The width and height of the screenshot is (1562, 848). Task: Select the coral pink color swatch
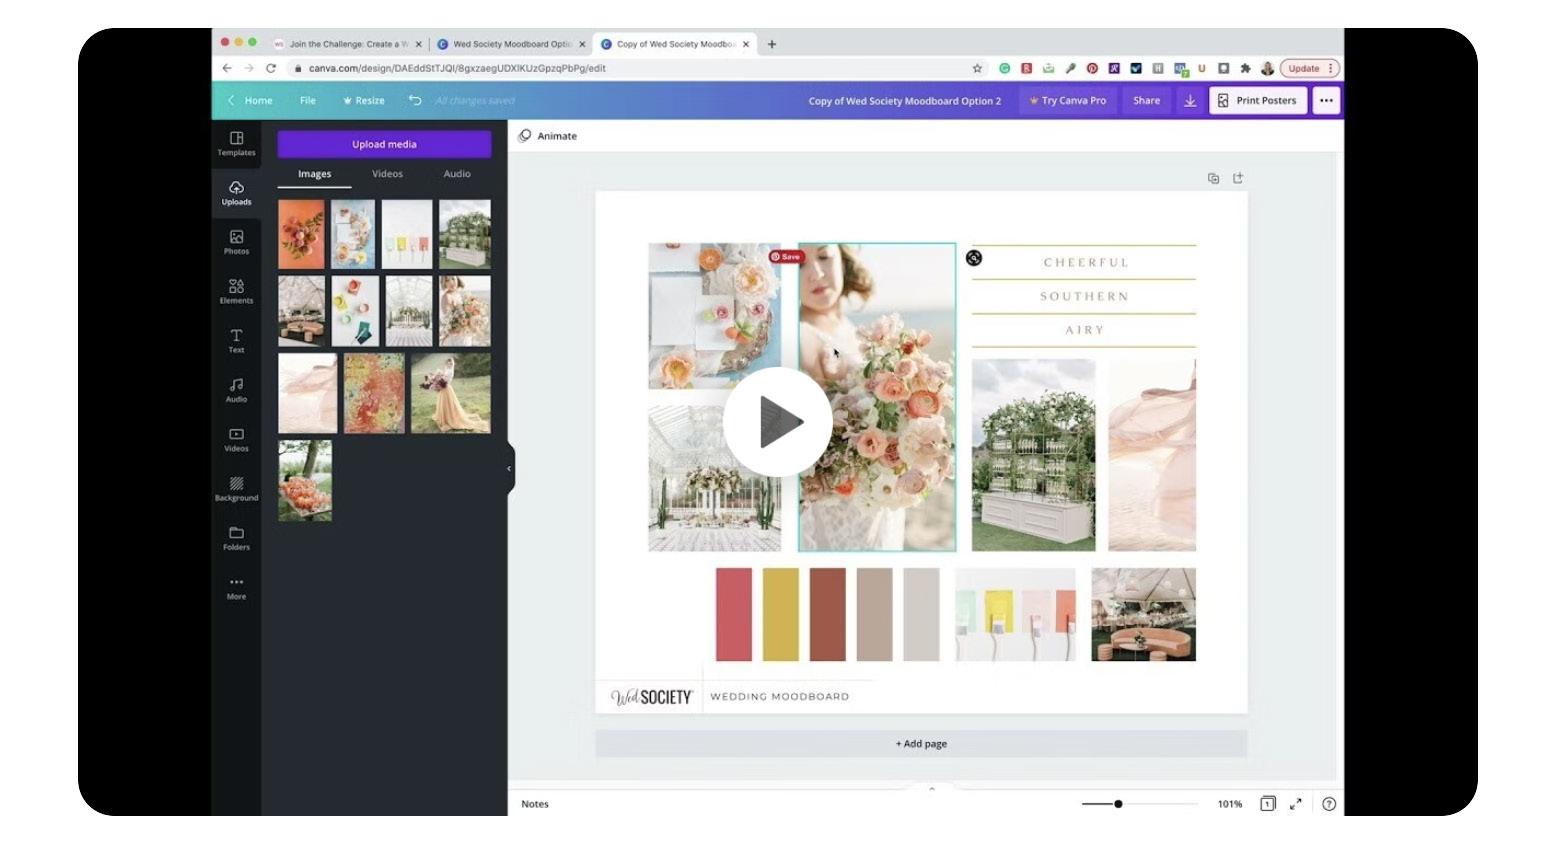[734, 614]
